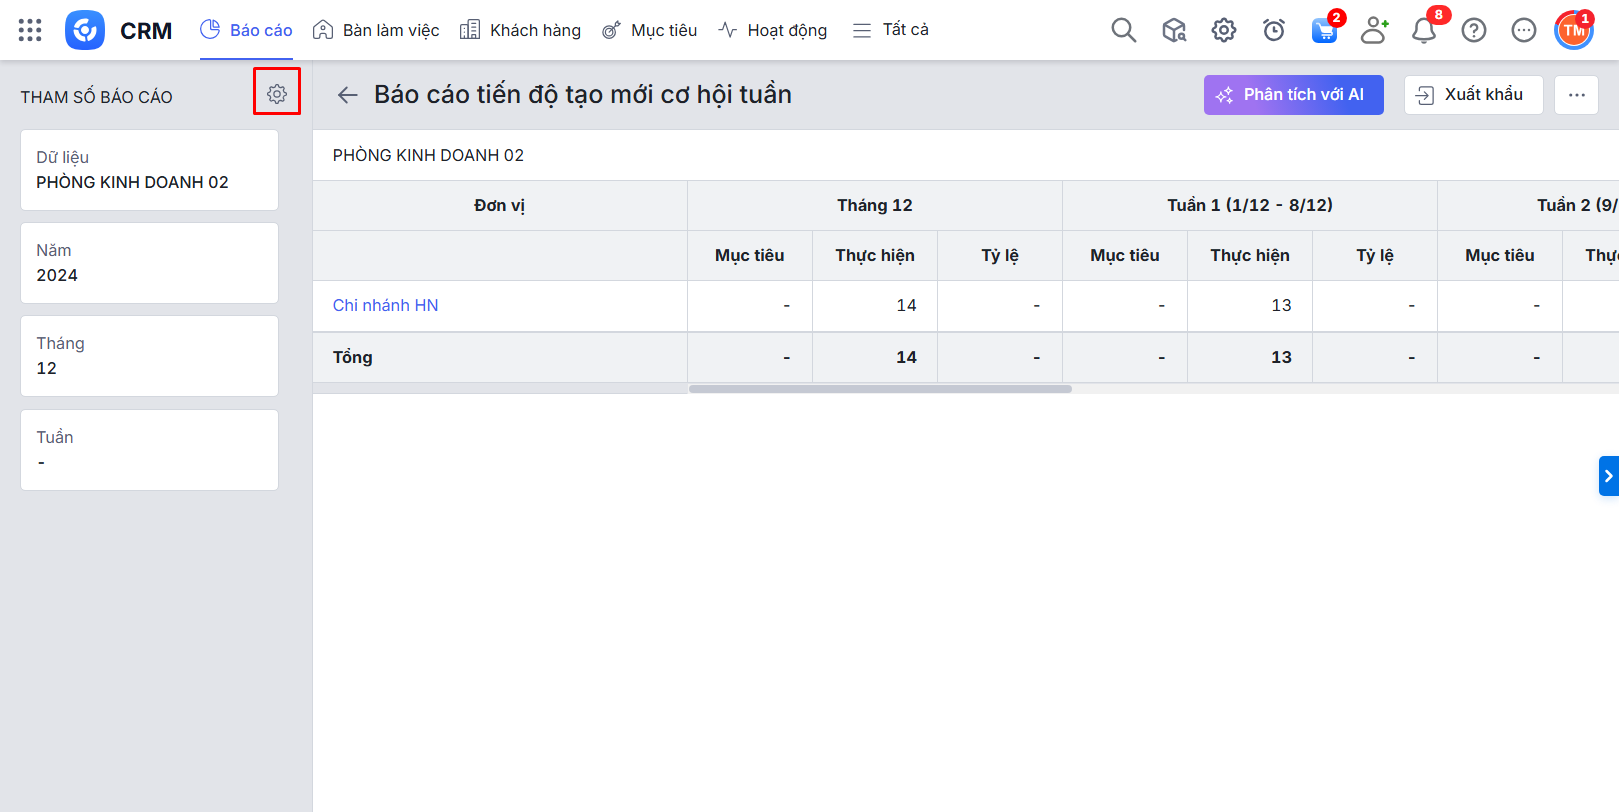The height and width of the screenshot is (812, 1619).
Task: Click the help question mark icon
Action: pyautogui.click(x=1473, y=31)
